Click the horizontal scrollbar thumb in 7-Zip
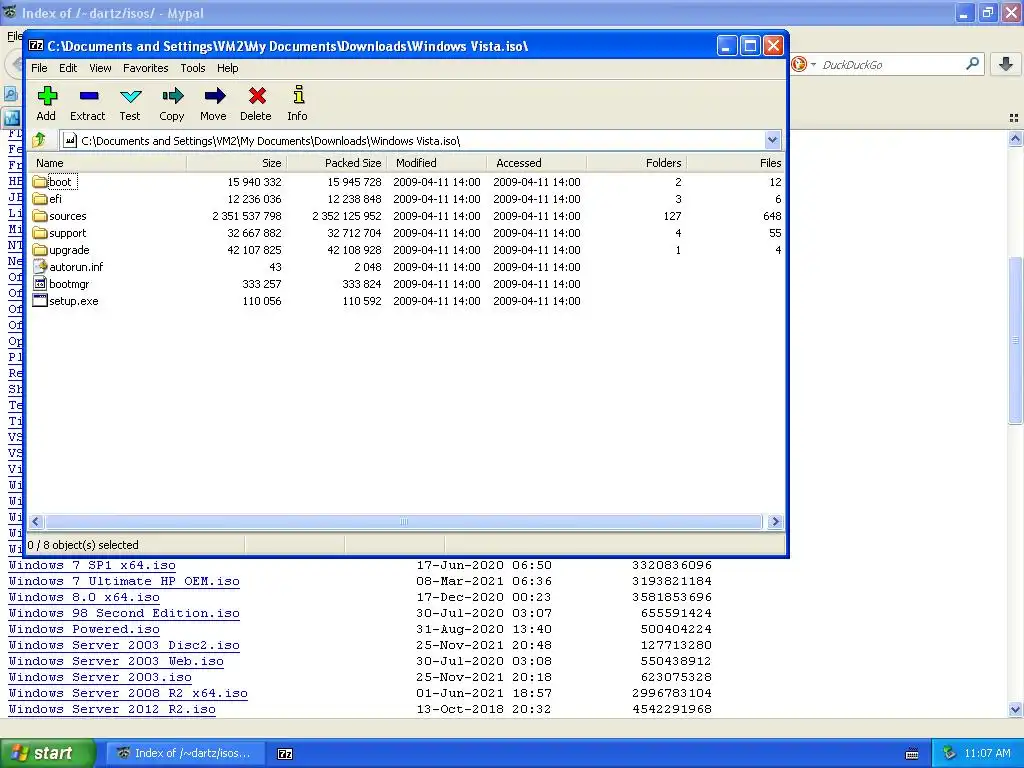 click(x=404, y=521)
